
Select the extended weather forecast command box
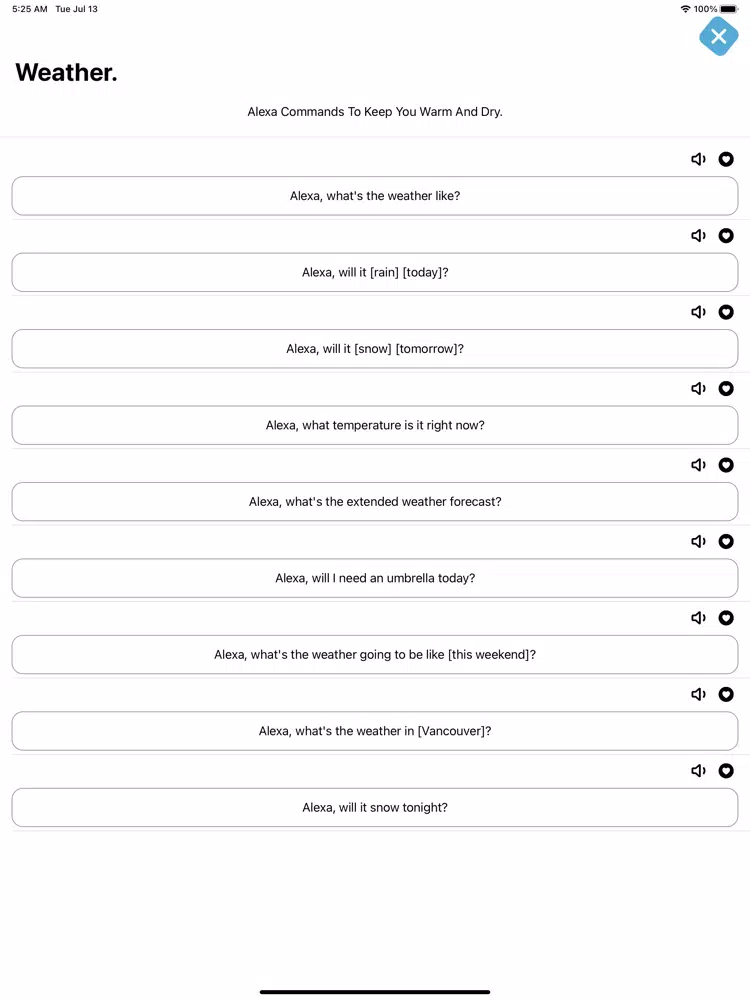(x=375, y=502)
